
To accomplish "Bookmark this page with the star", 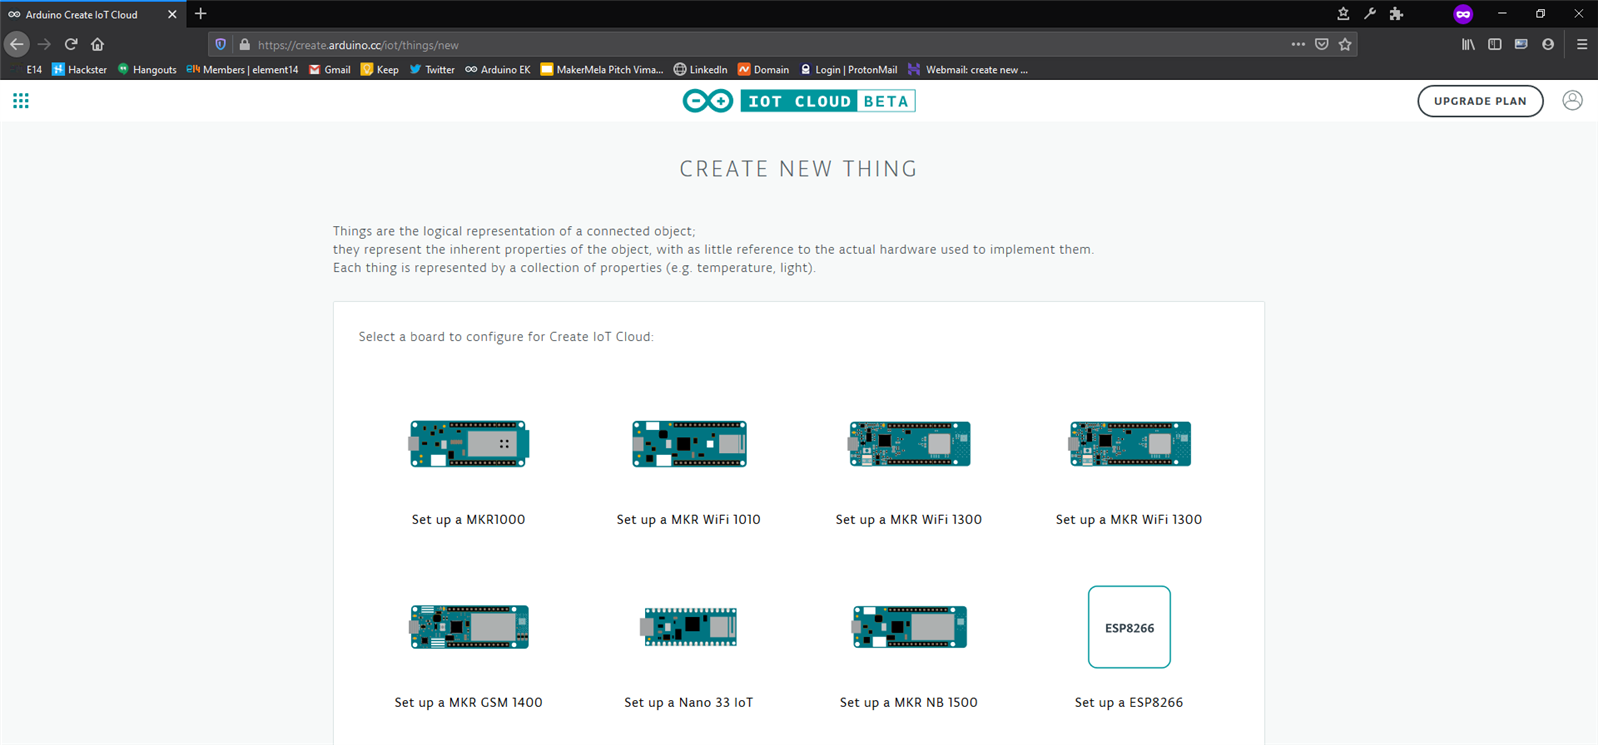I will [1345, 44].
